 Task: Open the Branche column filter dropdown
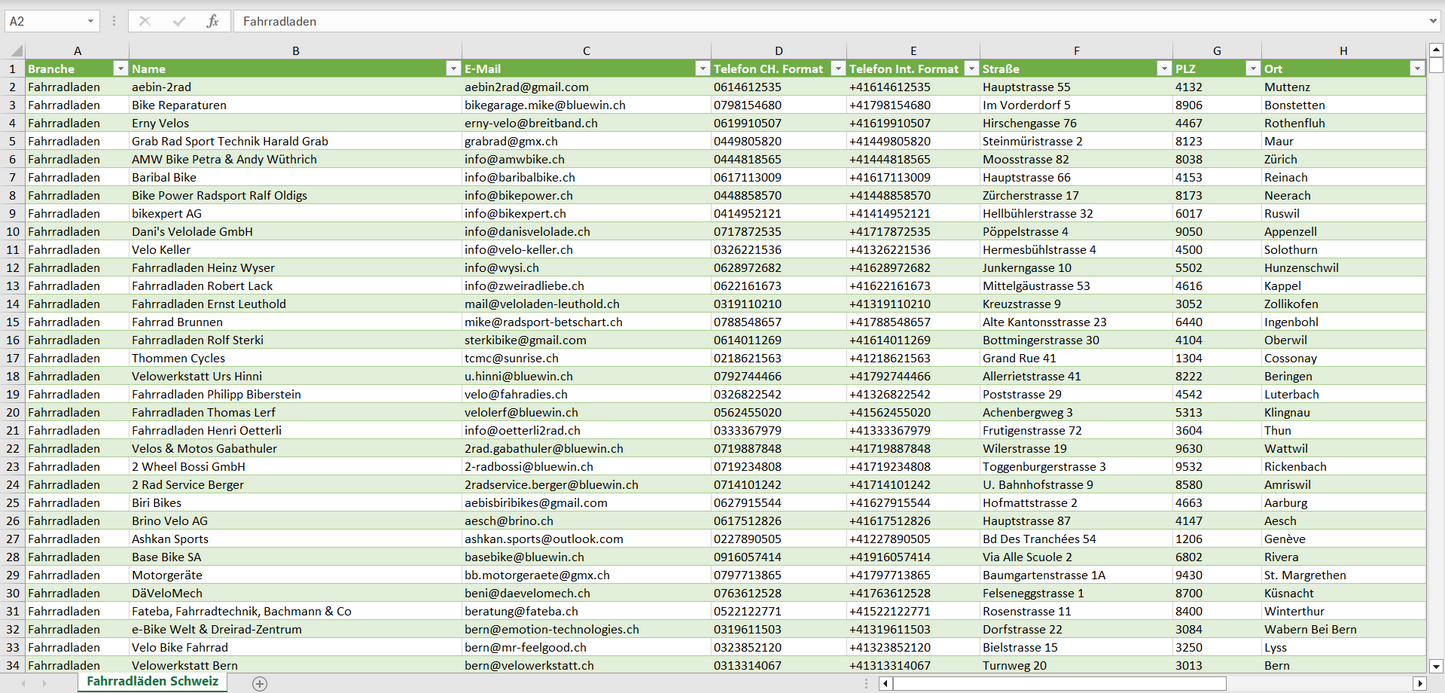click(x=120, y=69)
